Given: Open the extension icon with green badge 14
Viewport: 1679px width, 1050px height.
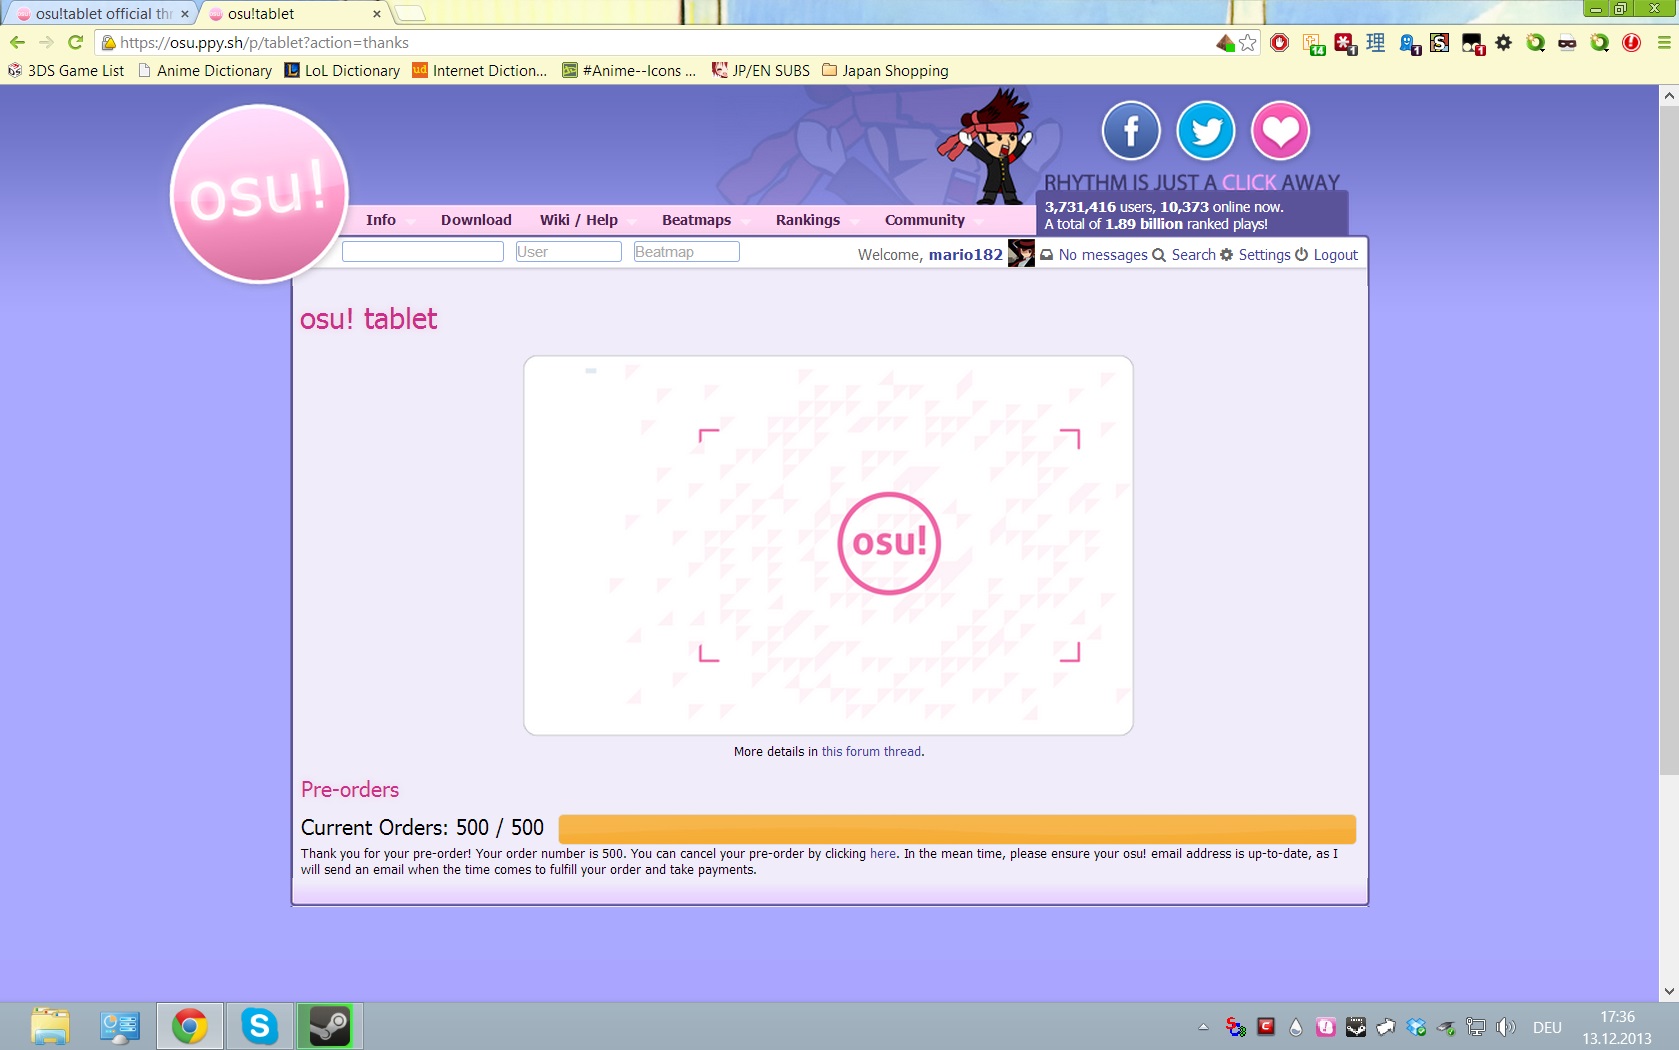Looking at the screenshot, I should [1314, 43].
